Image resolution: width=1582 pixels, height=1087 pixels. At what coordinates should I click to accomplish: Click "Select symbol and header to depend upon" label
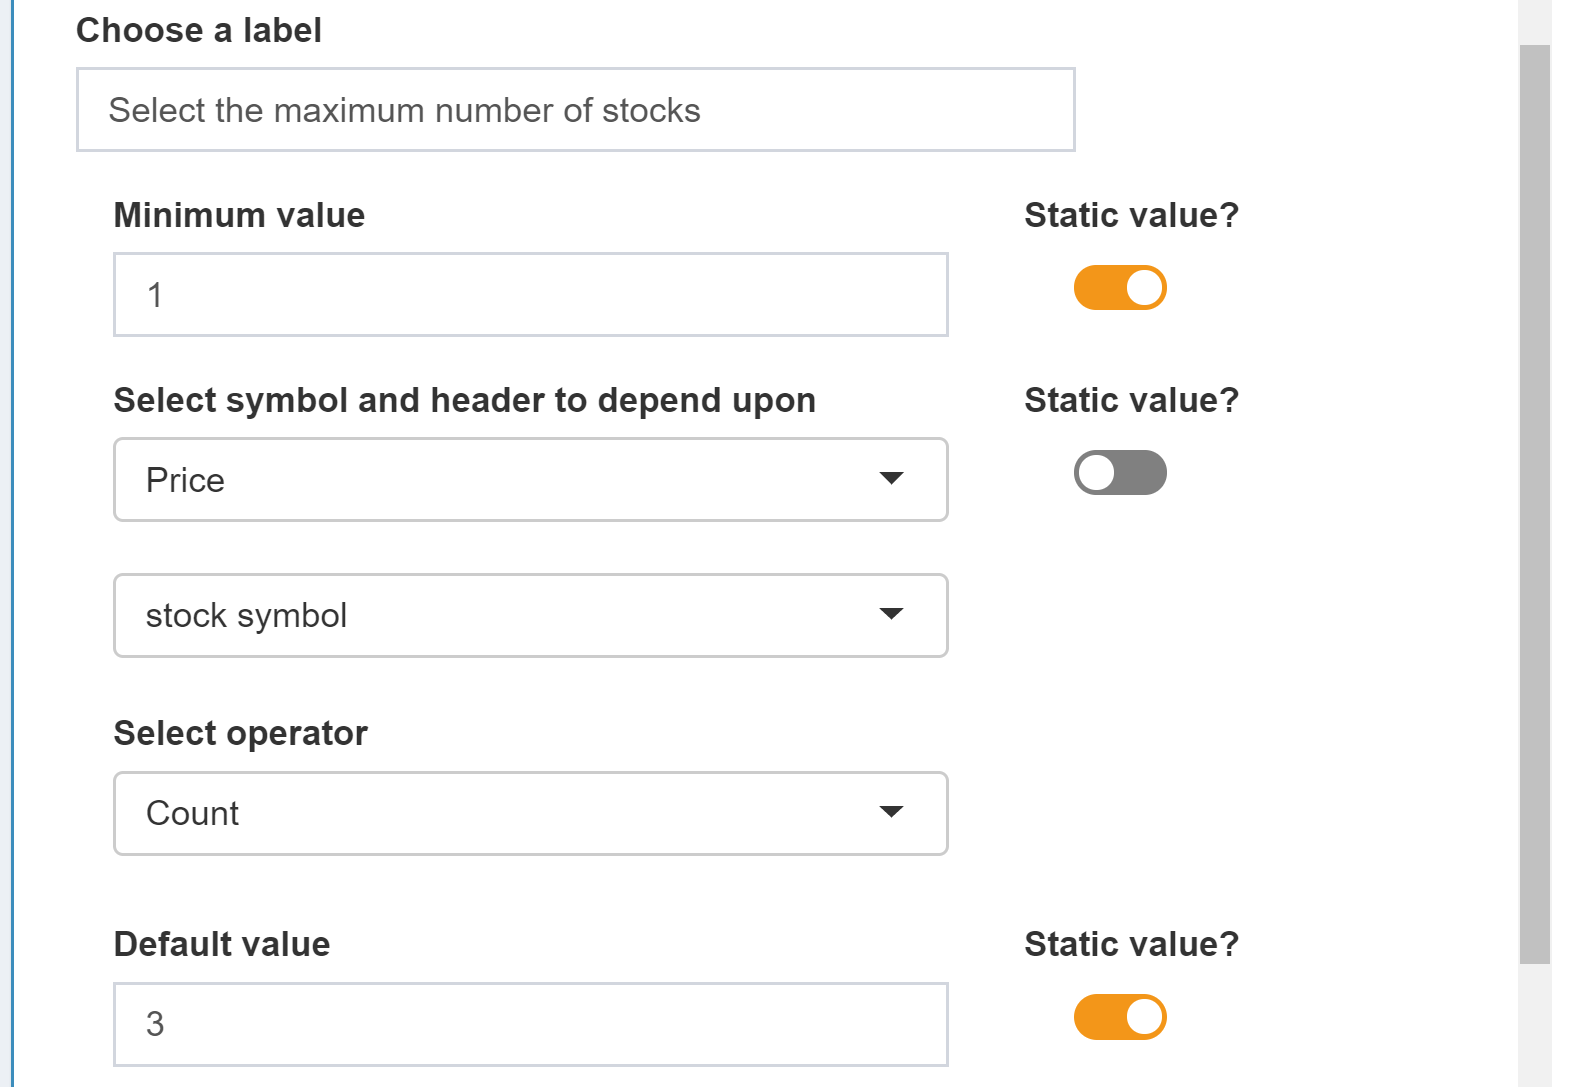[464, 400]
